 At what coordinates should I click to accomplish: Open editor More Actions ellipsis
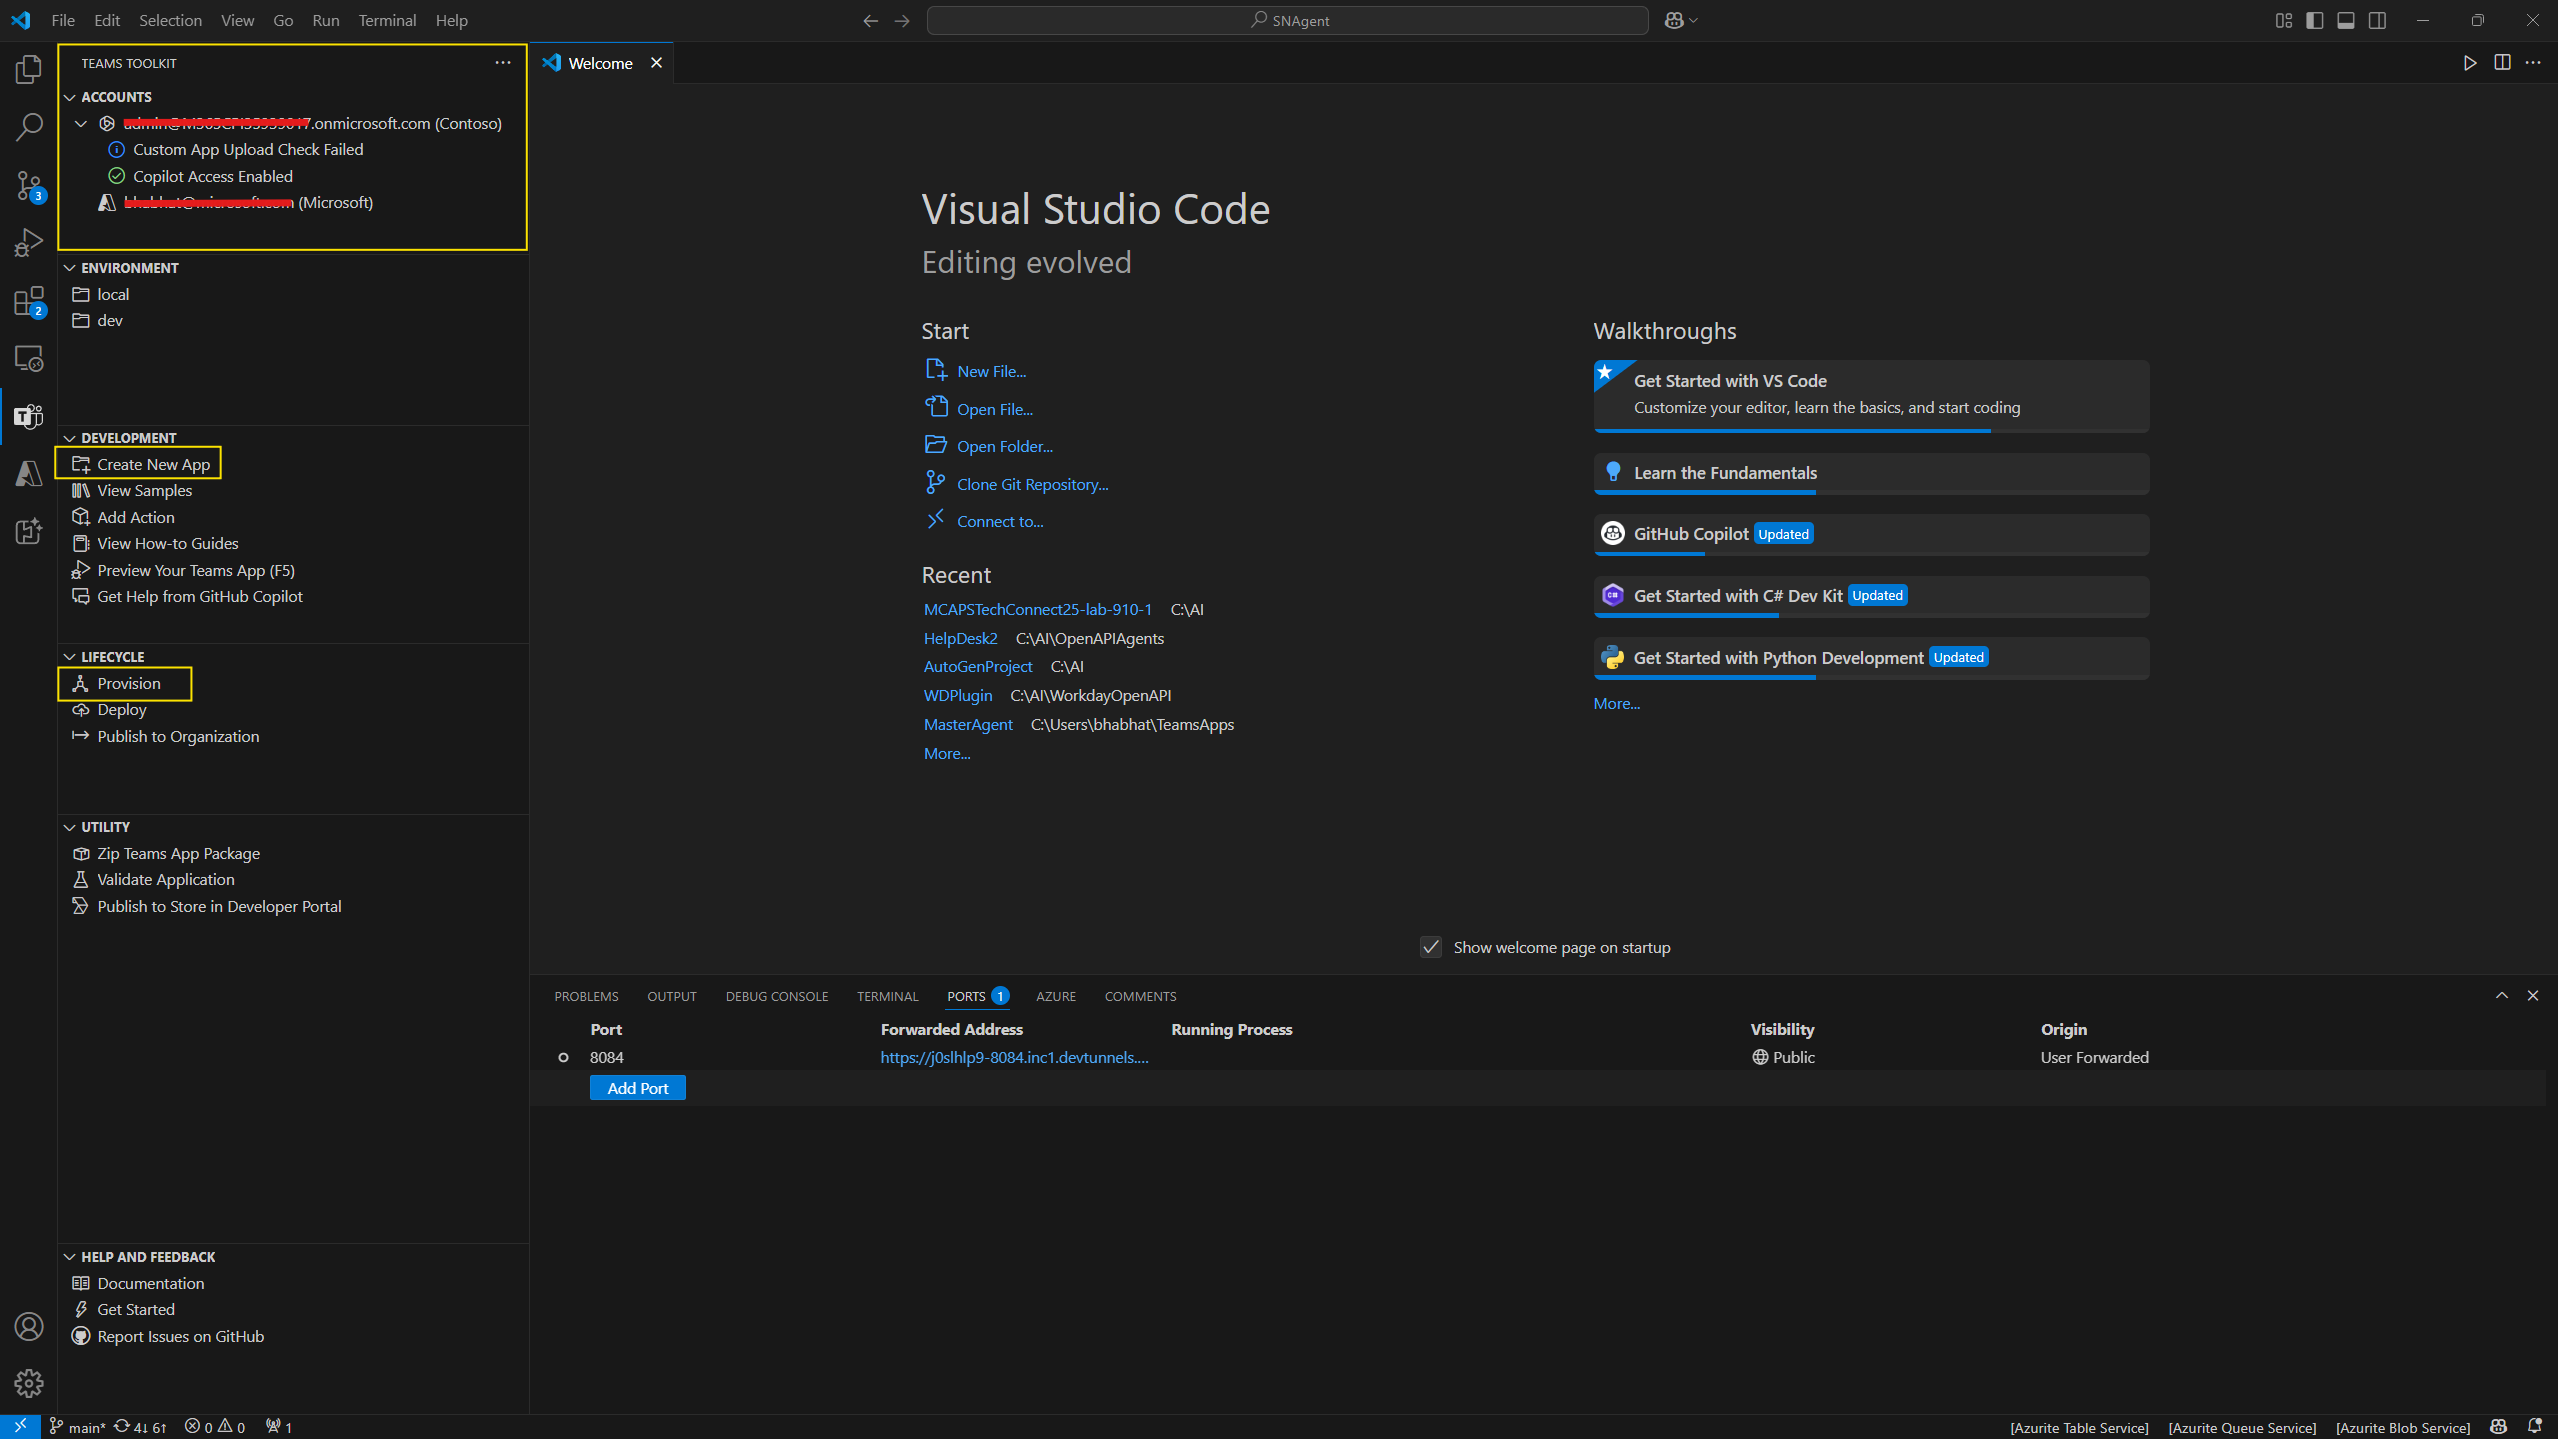(x=2533, y=63)
